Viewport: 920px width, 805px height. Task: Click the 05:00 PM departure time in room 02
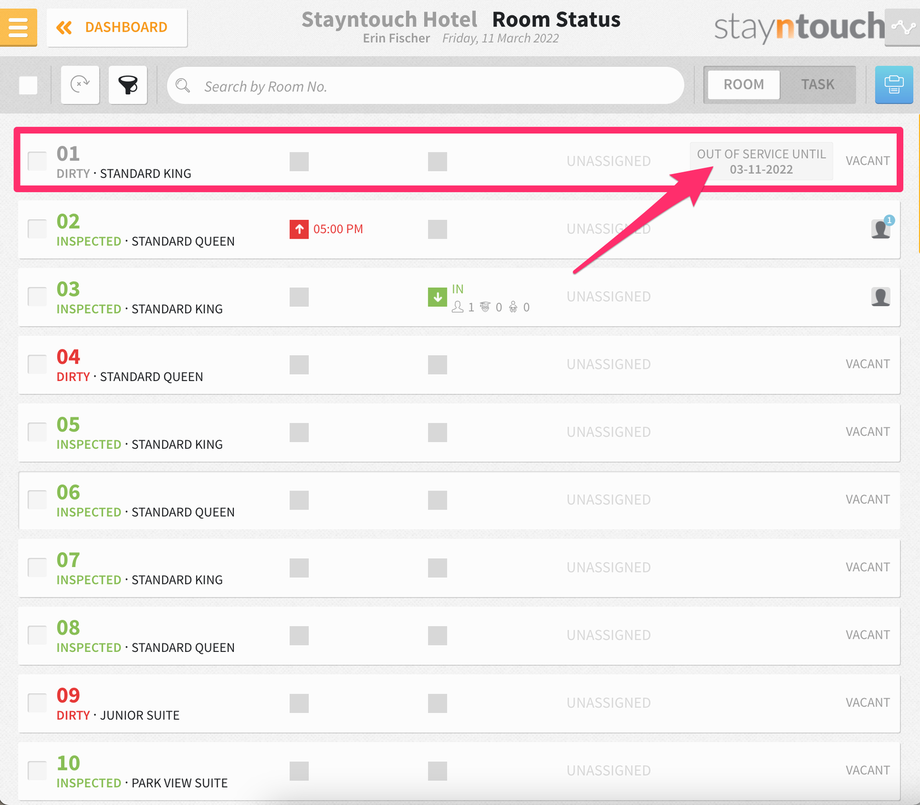[338, 229]
